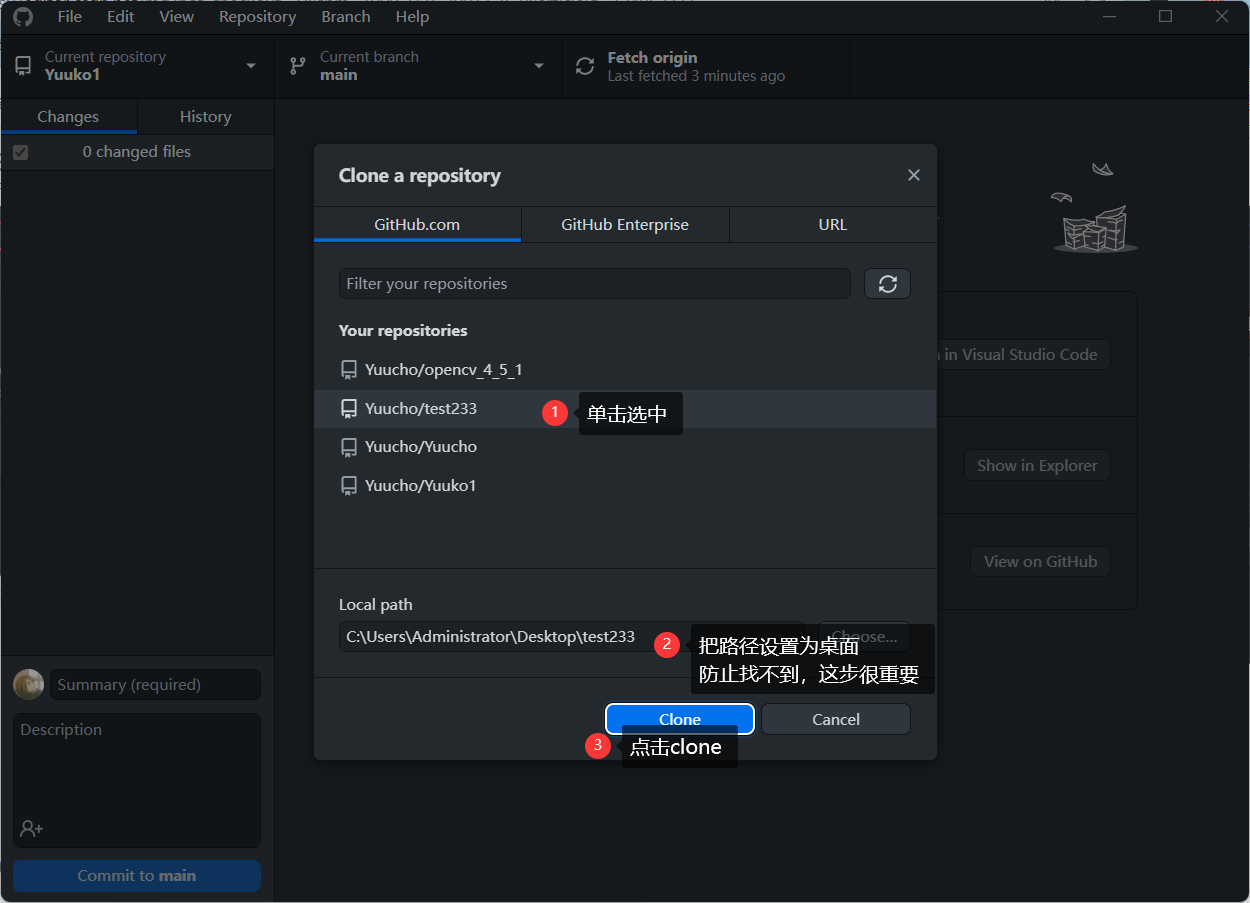
Task: Click the blue Clone button
Action: coord(680,719)
